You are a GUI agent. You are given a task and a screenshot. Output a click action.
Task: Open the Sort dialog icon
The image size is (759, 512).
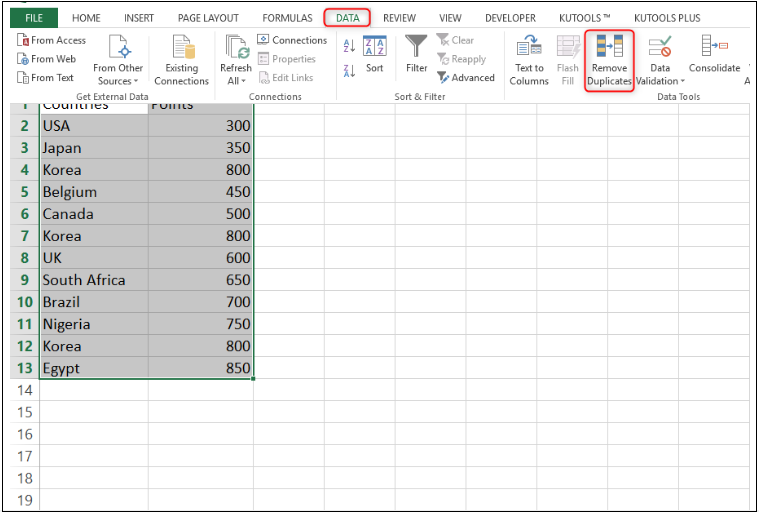tap(374, 46)
